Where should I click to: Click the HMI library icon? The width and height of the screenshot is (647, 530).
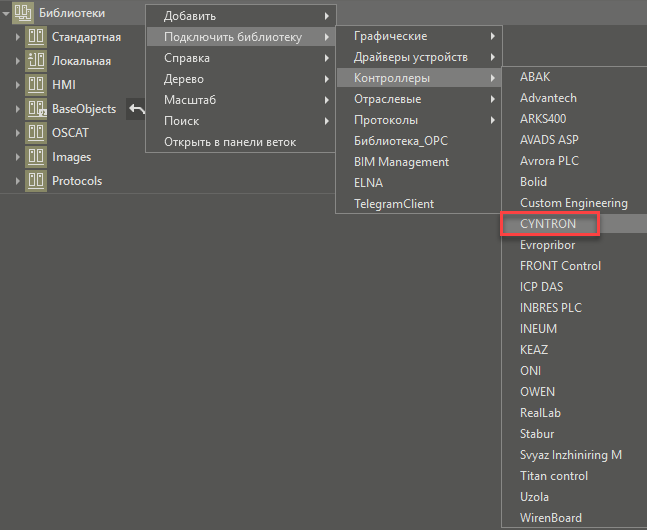coord(36,85)
